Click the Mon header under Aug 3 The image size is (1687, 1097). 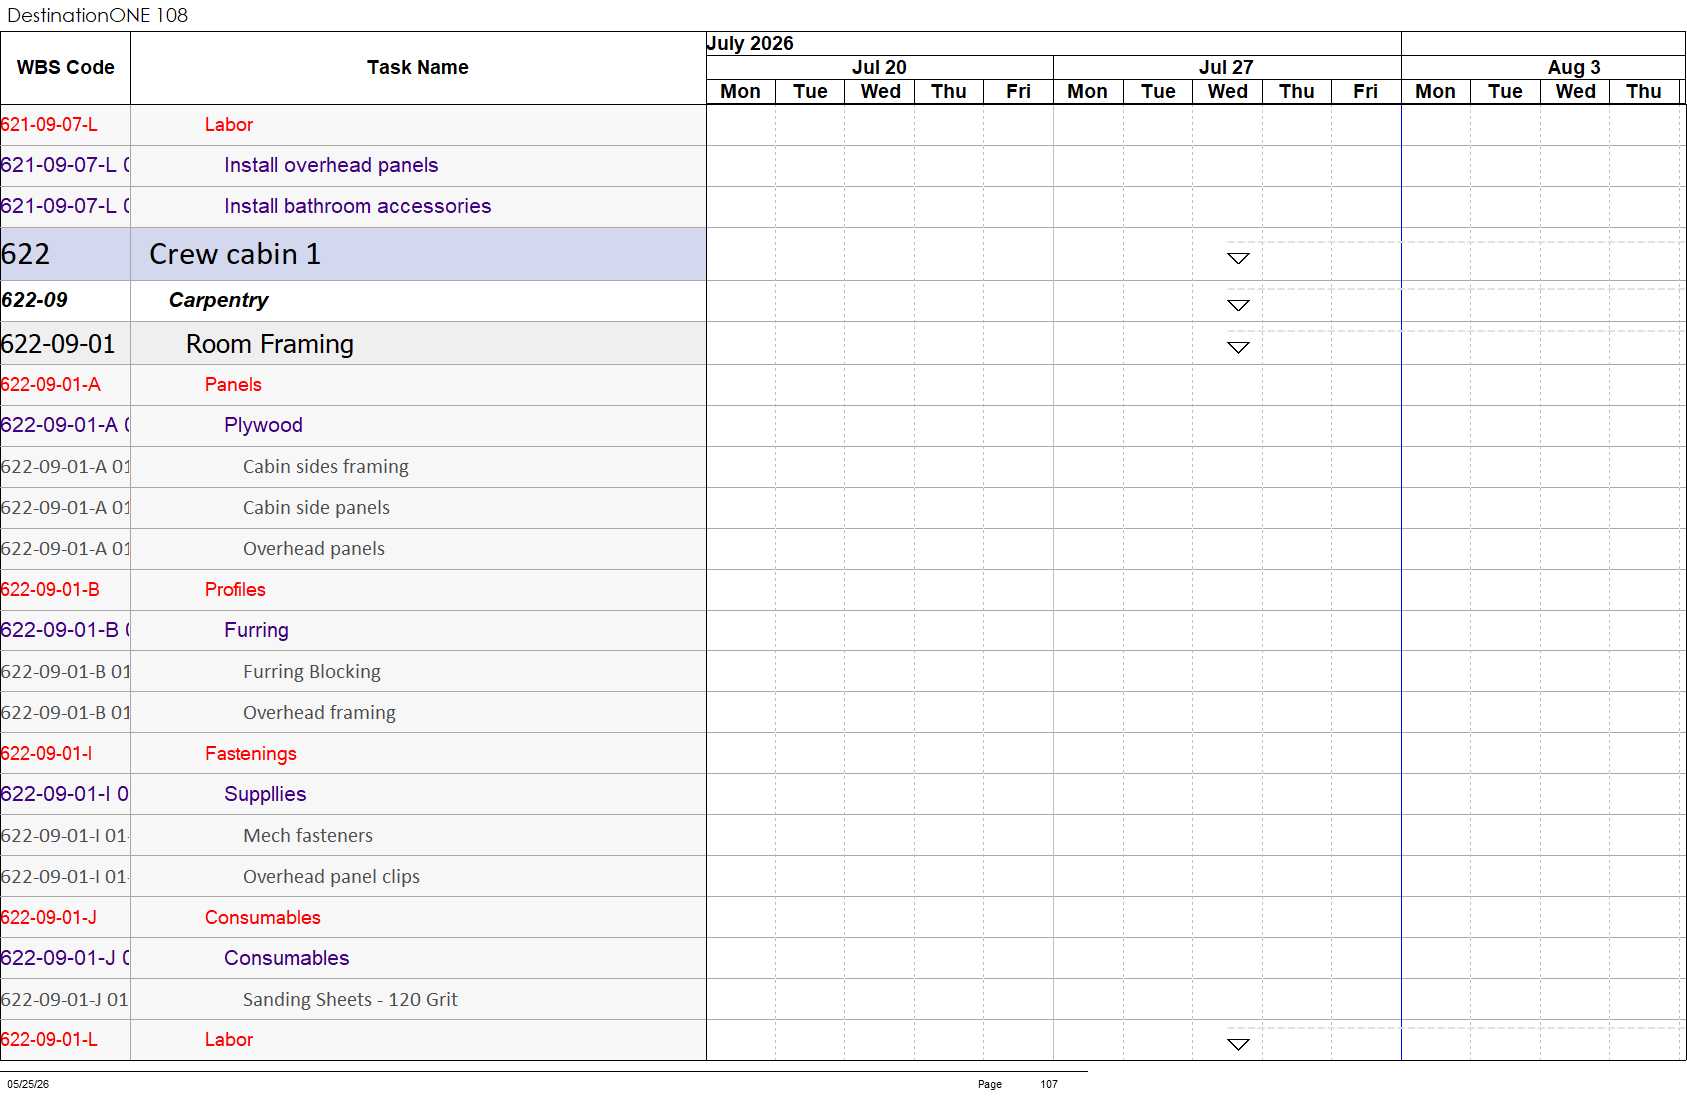[x=1435, y=91]
